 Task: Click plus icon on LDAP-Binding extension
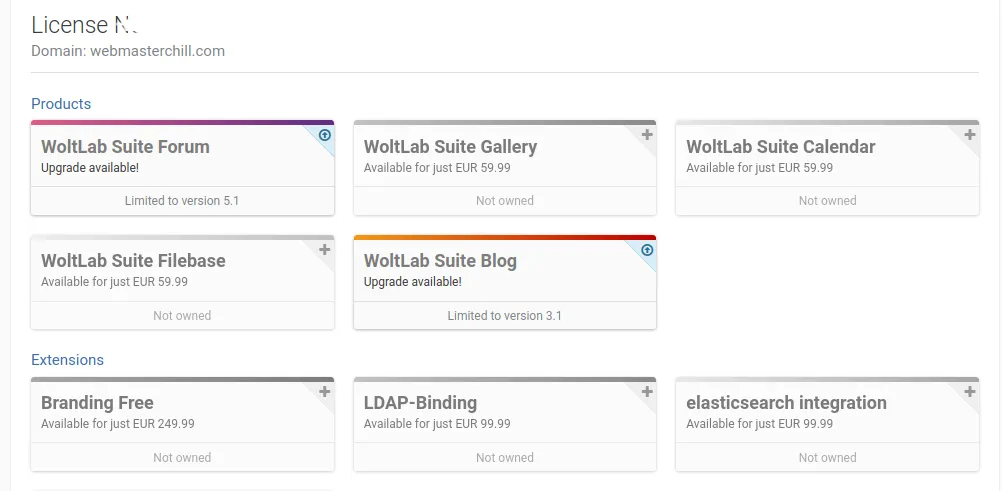(647, 392)
